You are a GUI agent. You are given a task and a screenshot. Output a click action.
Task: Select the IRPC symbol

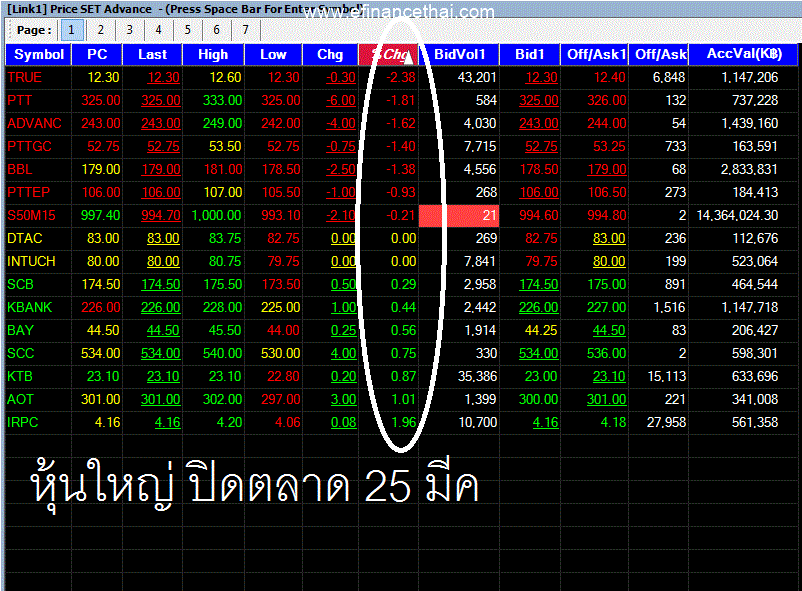point(23,423)
